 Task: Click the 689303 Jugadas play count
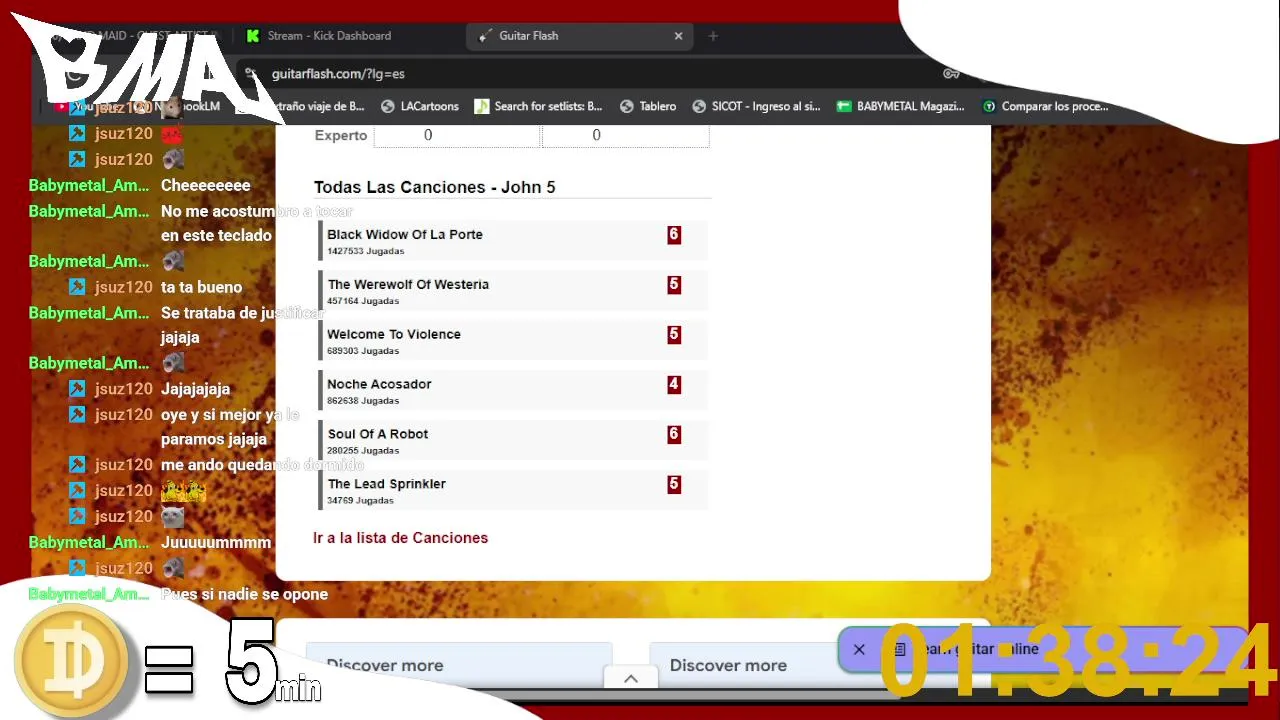click(363, 351)
